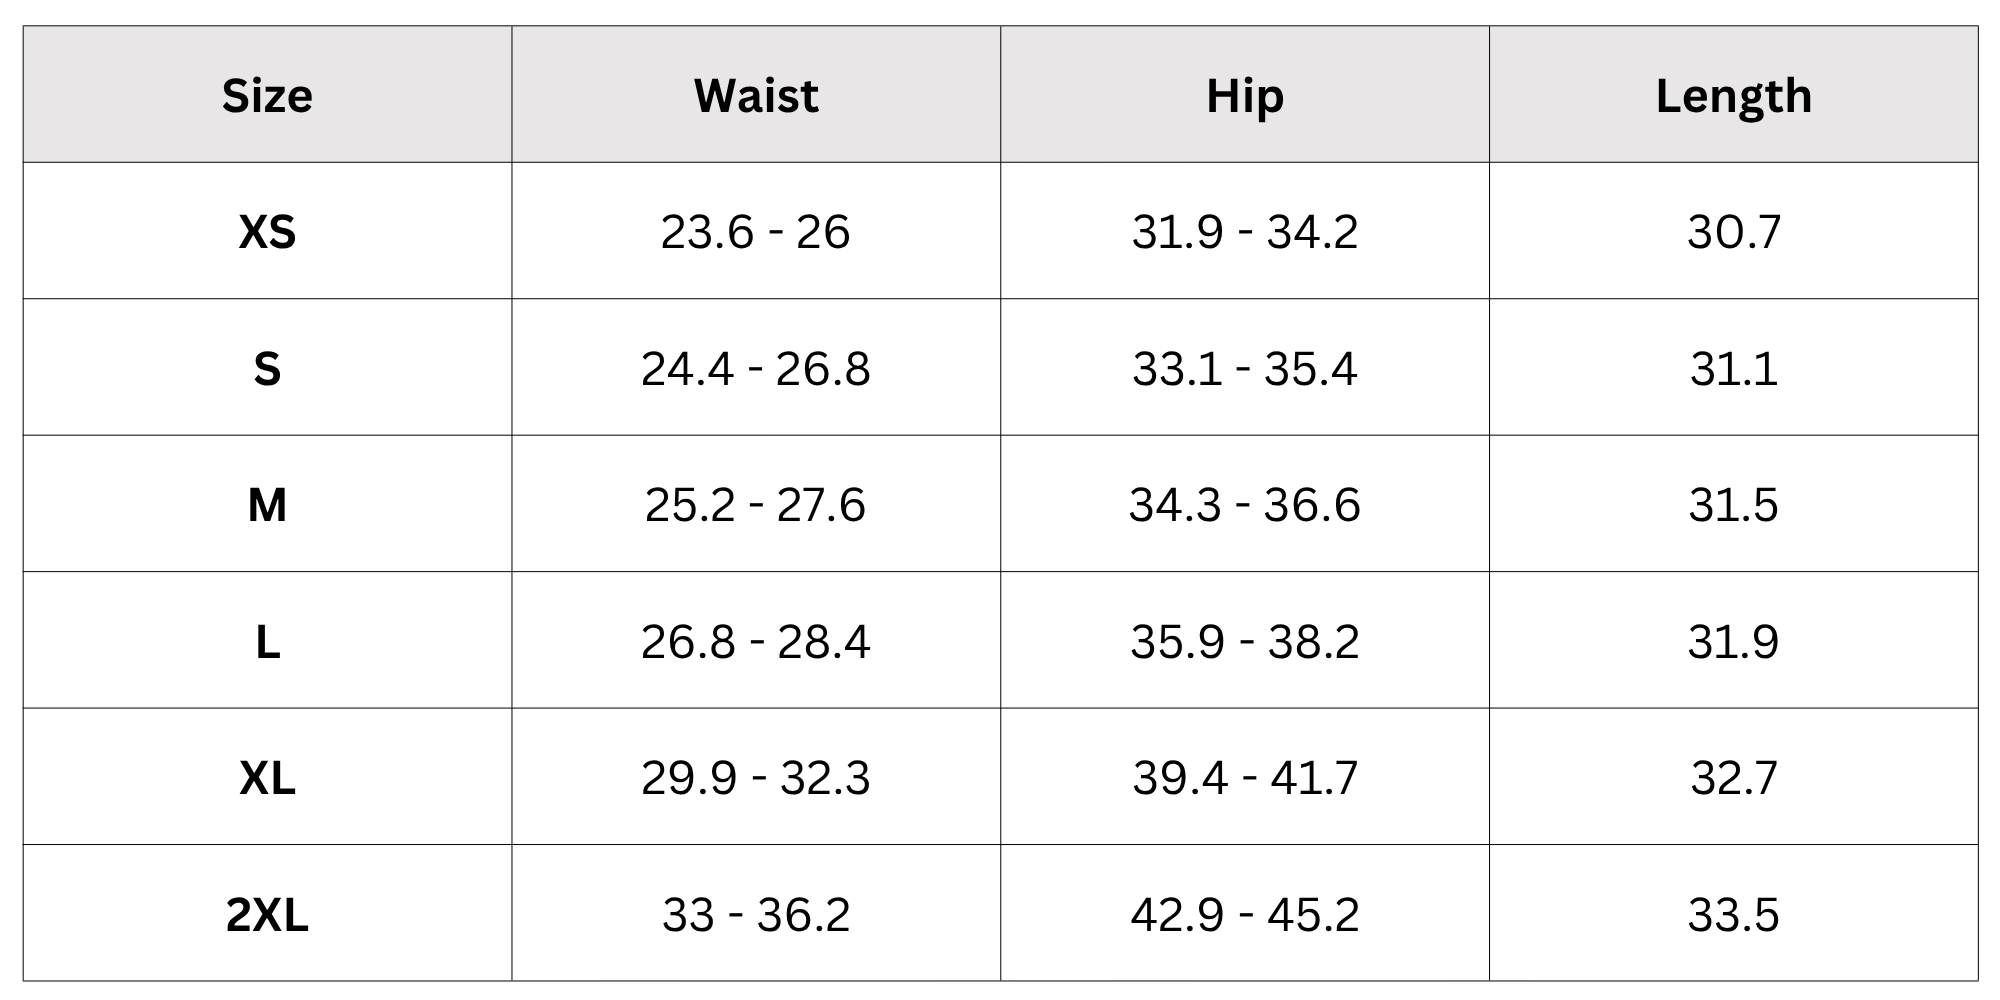The image size is (2000, 1000).
Task: Select the M size label
Action: [267, 505]
